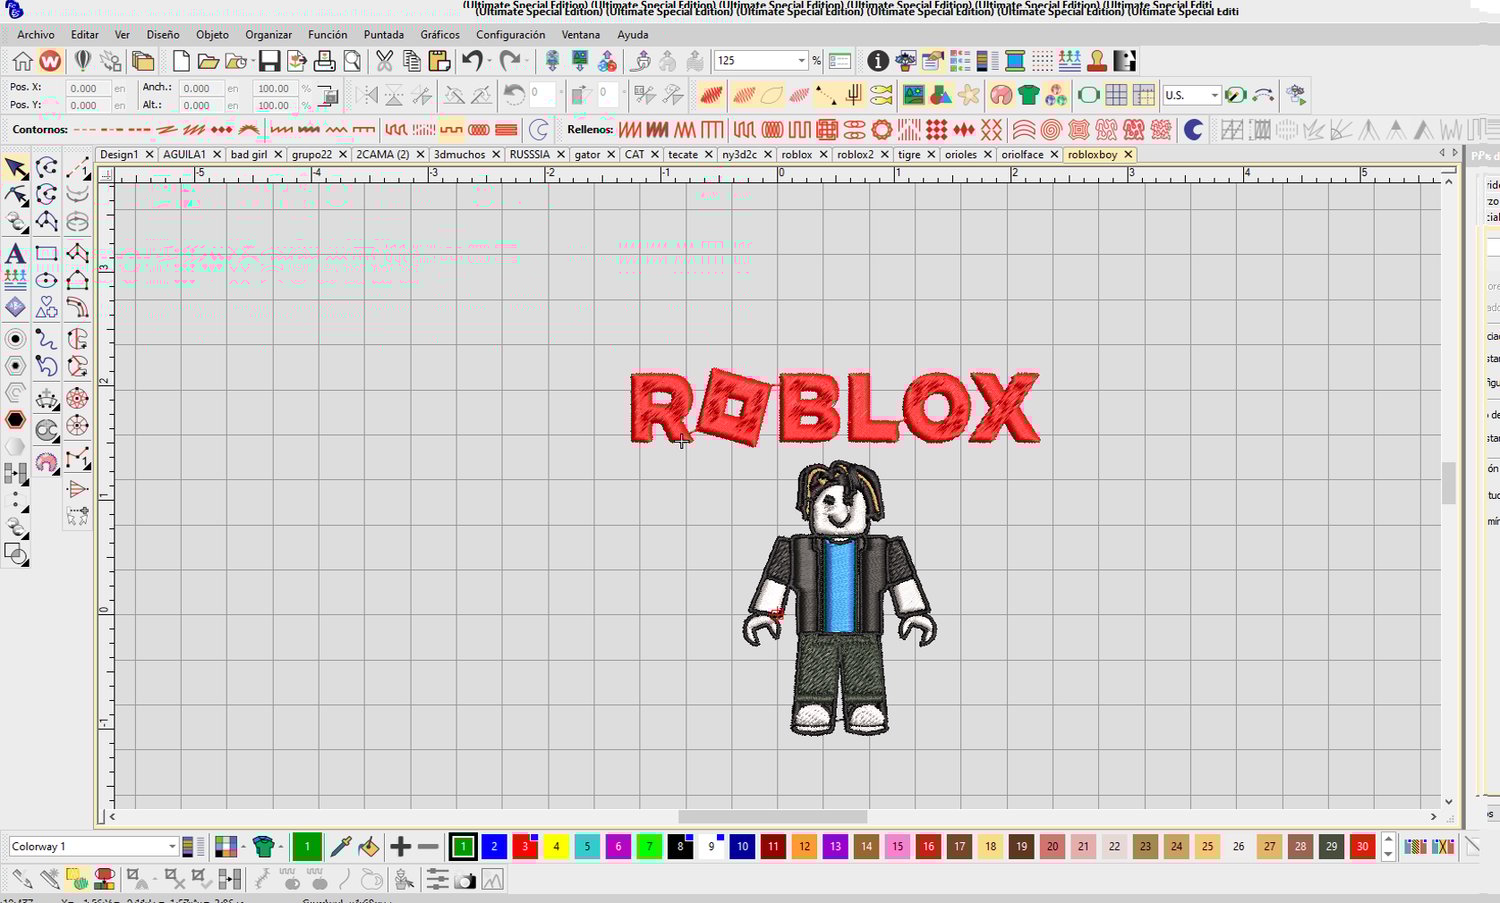Select red color swatch 3
The height and width of the screenshot is (903, 1500).
pos(525,847)
